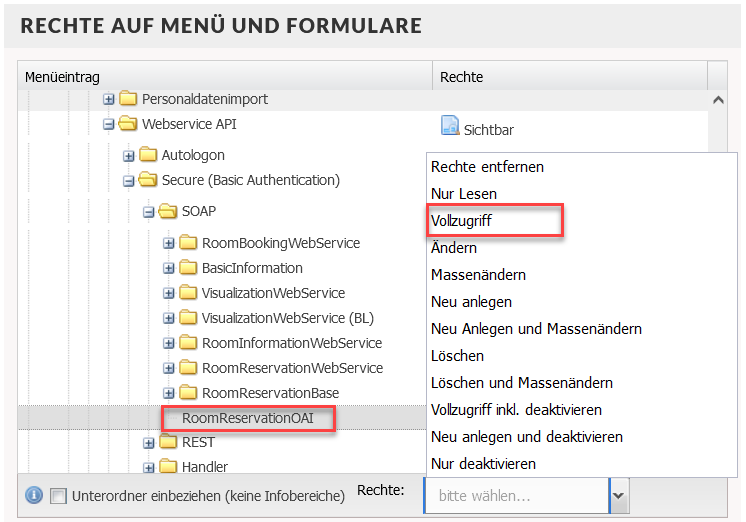Click the bitte wählen input field
The height and width of the screenshot is (522, 746).
tap(517, 496)
